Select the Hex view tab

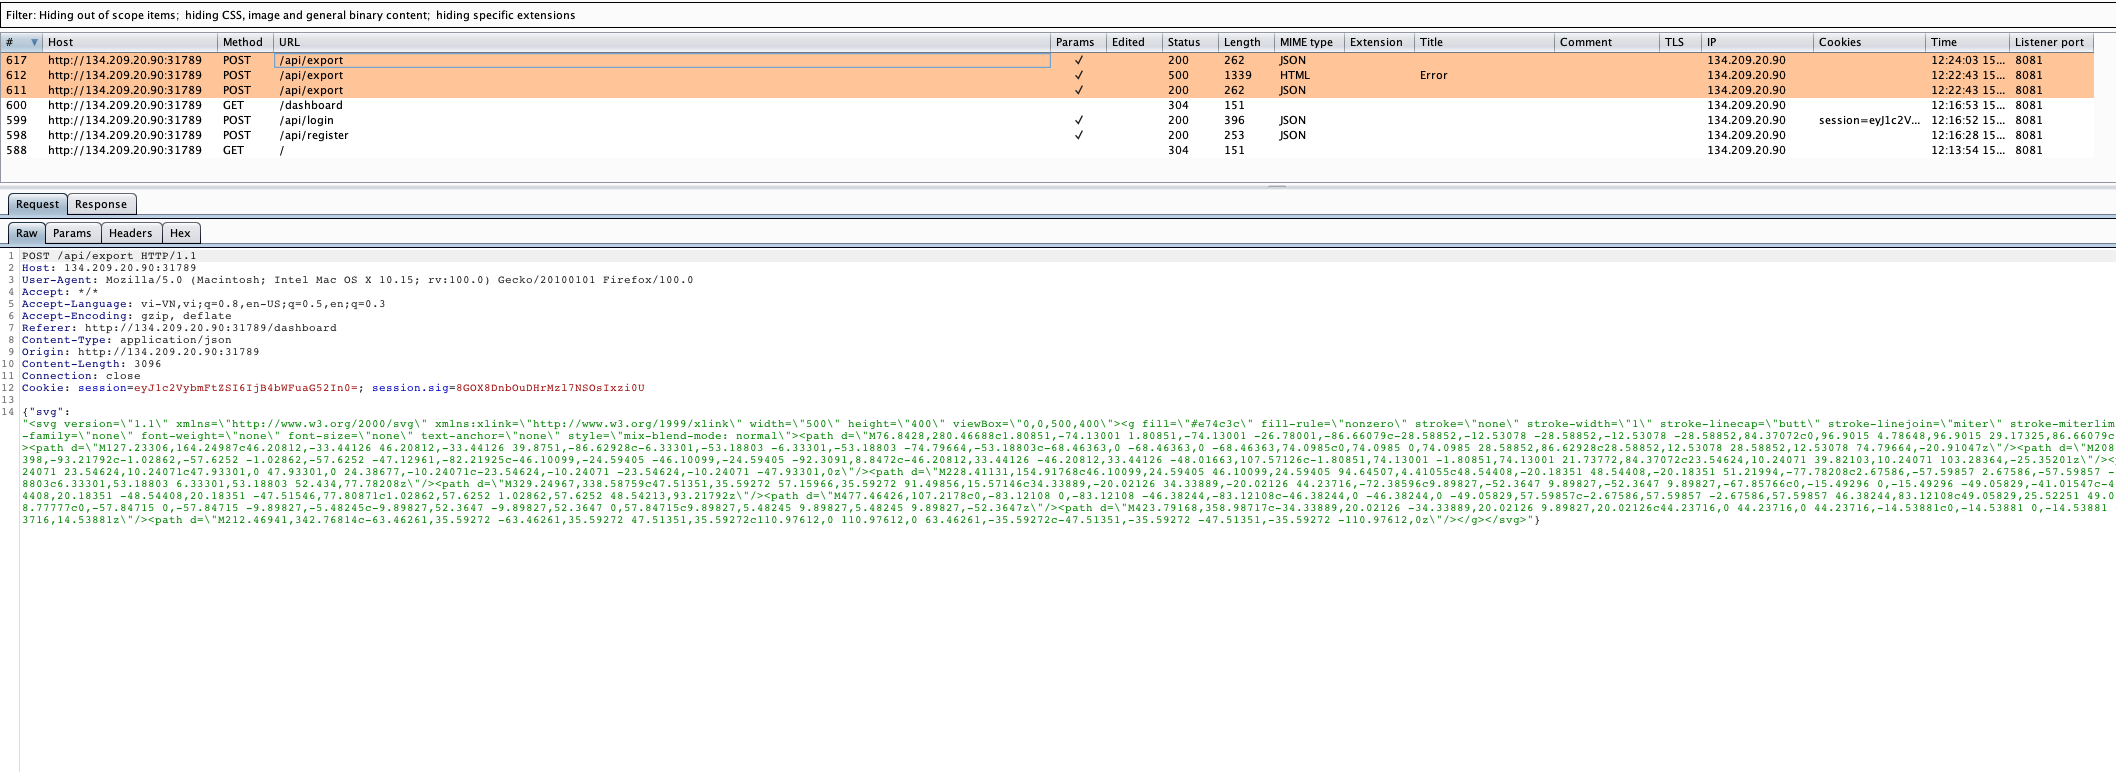point(180,233)
